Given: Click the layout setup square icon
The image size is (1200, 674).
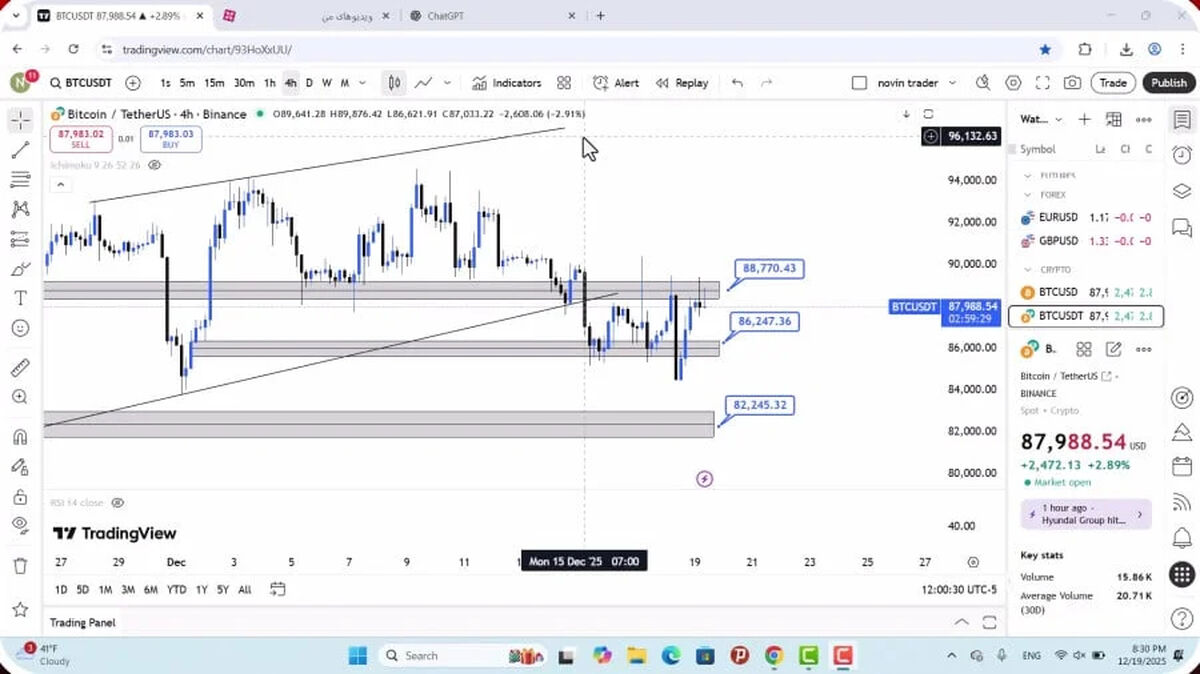Looking at the screenshot, I should (859, 83).
